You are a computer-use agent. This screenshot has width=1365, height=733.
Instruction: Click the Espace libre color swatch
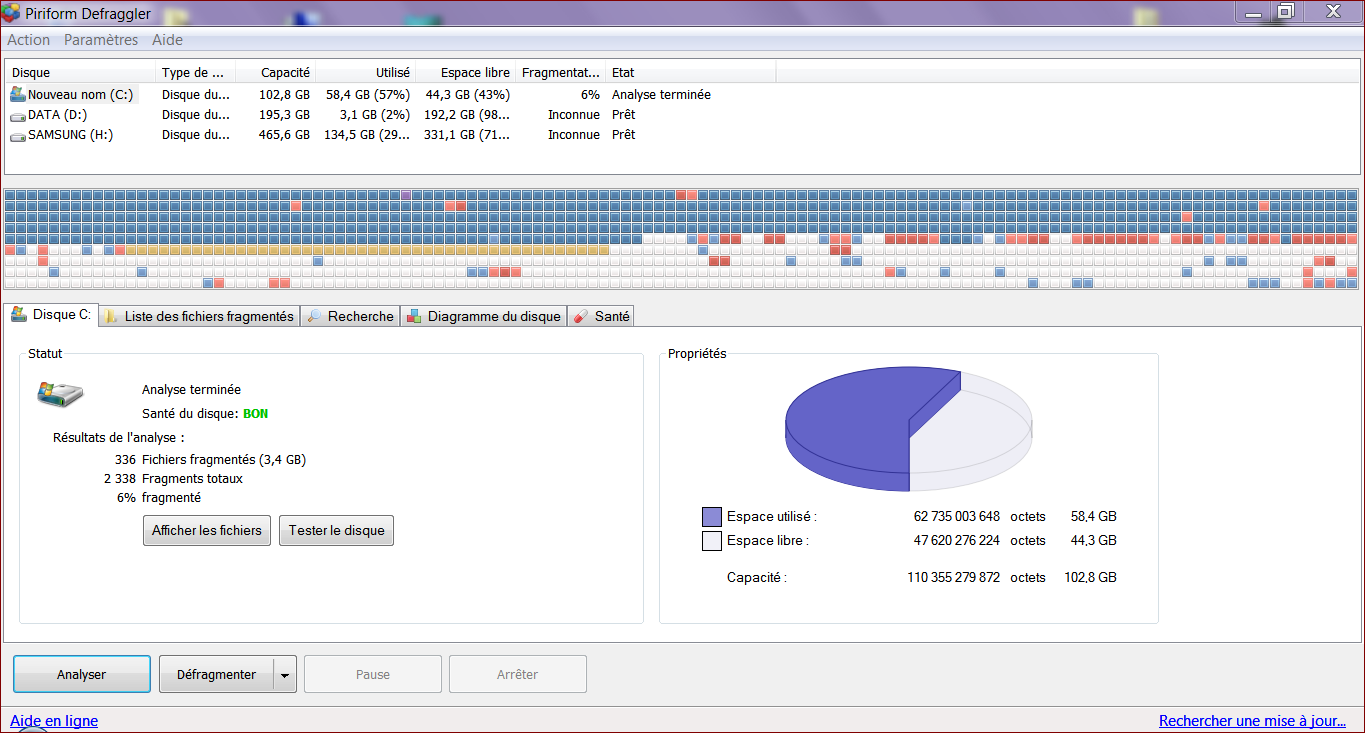(712, 541)
